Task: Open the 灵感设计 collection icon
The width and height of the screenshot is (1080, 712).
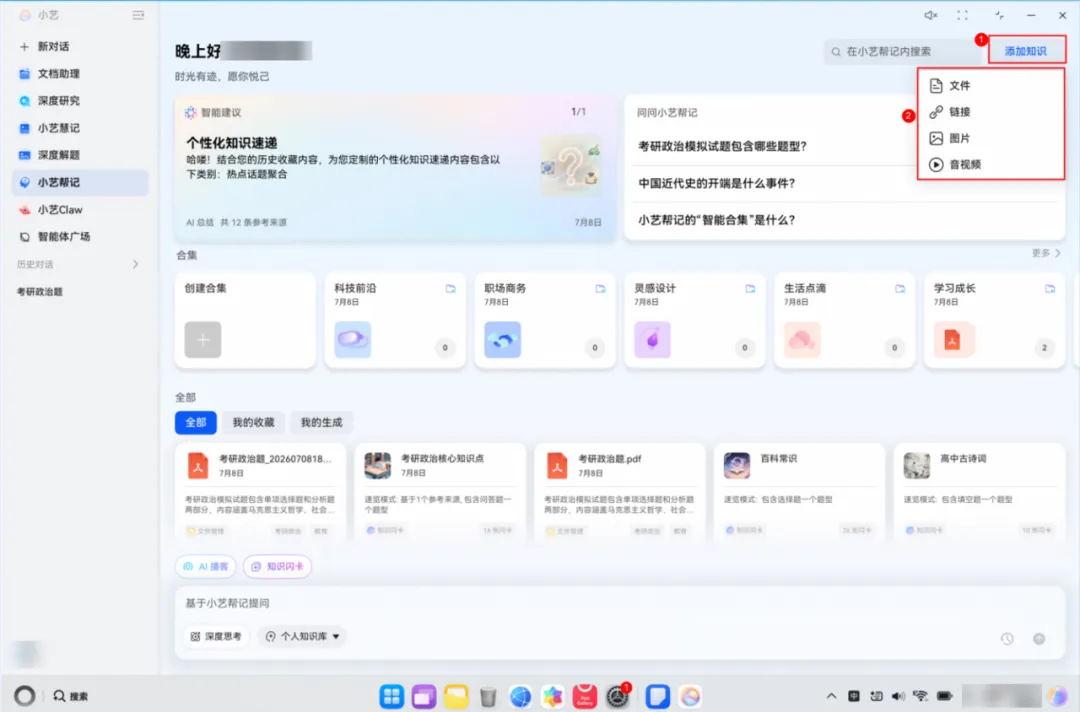Action: point(652,339)
